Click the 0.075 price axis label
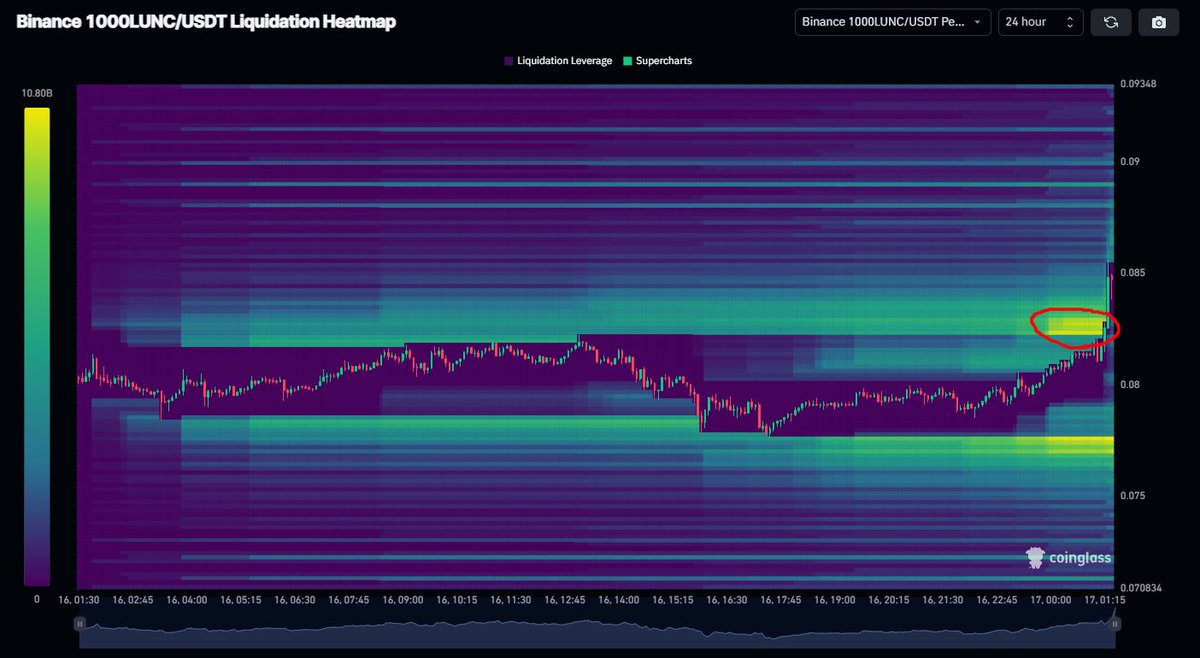The width and height of the screenshot is (1200, 658). tap(1133, 496)
